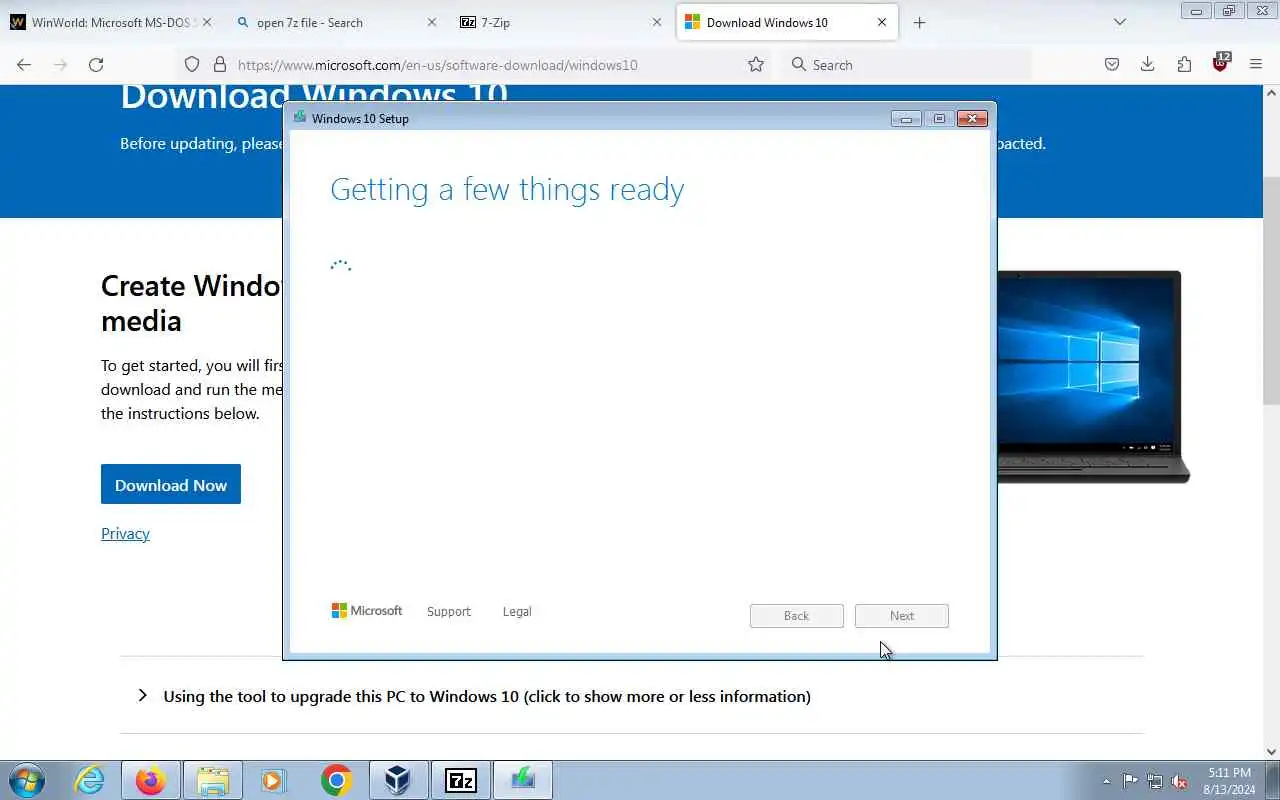
Task: Save page to Pocket
Action: tap(1111, 64)
